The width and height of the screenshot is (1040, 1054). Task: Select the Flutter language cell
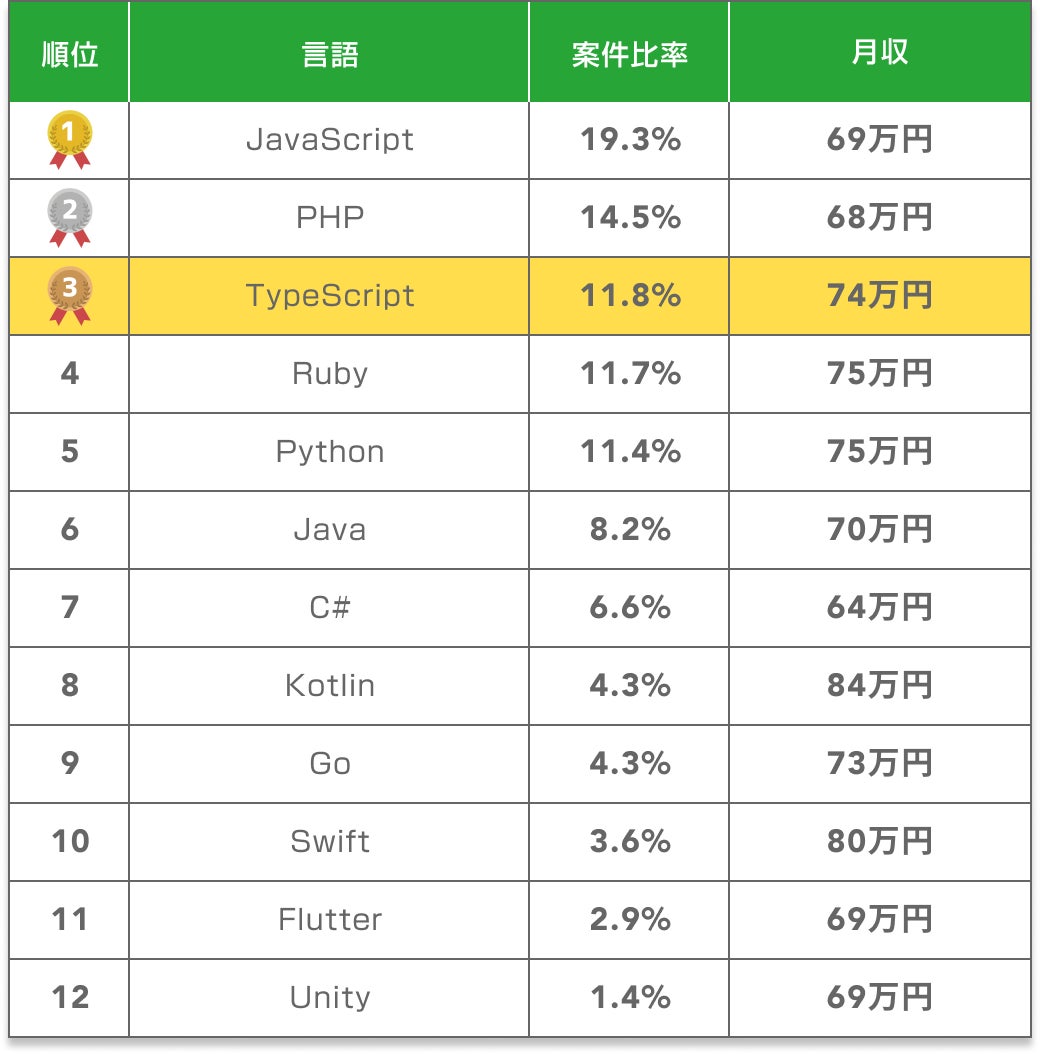(x=329, y=920)
